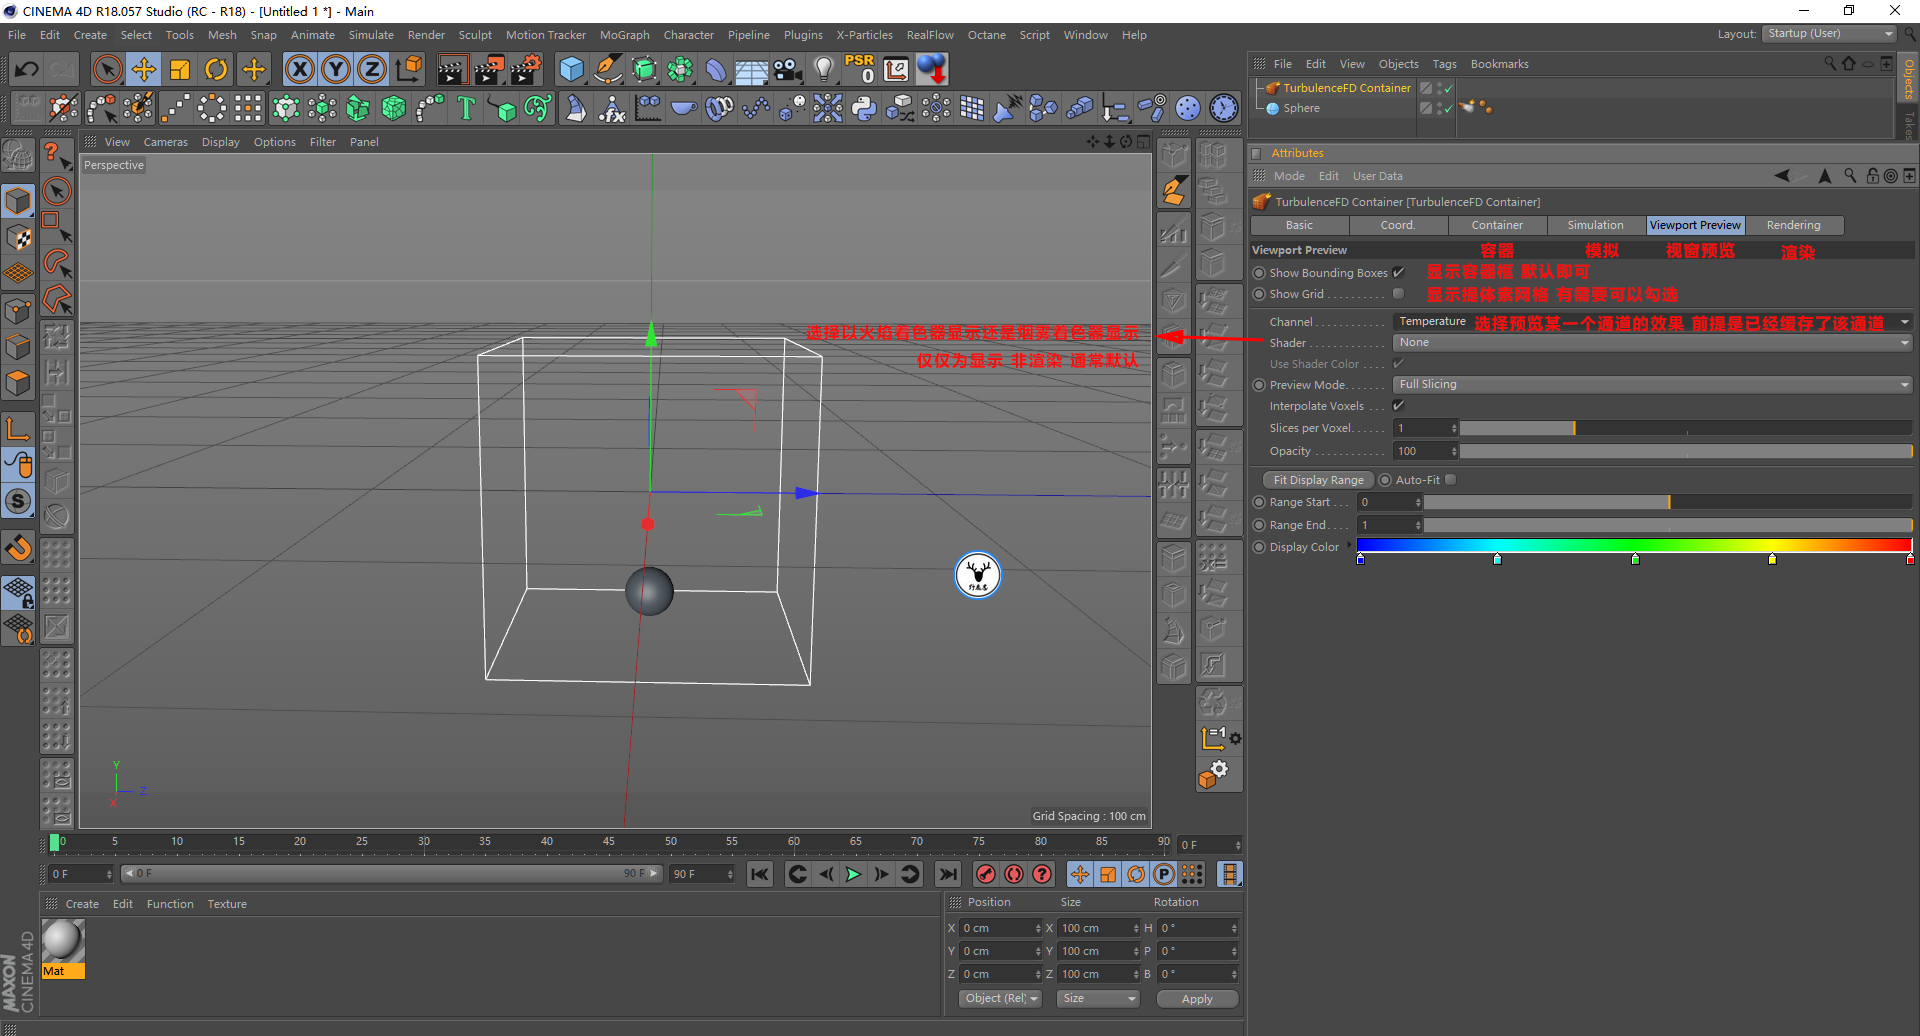Toggle Preview Mode animation radio
This screenshot has height=1036, width=1920.
[x=1260, y=385]
